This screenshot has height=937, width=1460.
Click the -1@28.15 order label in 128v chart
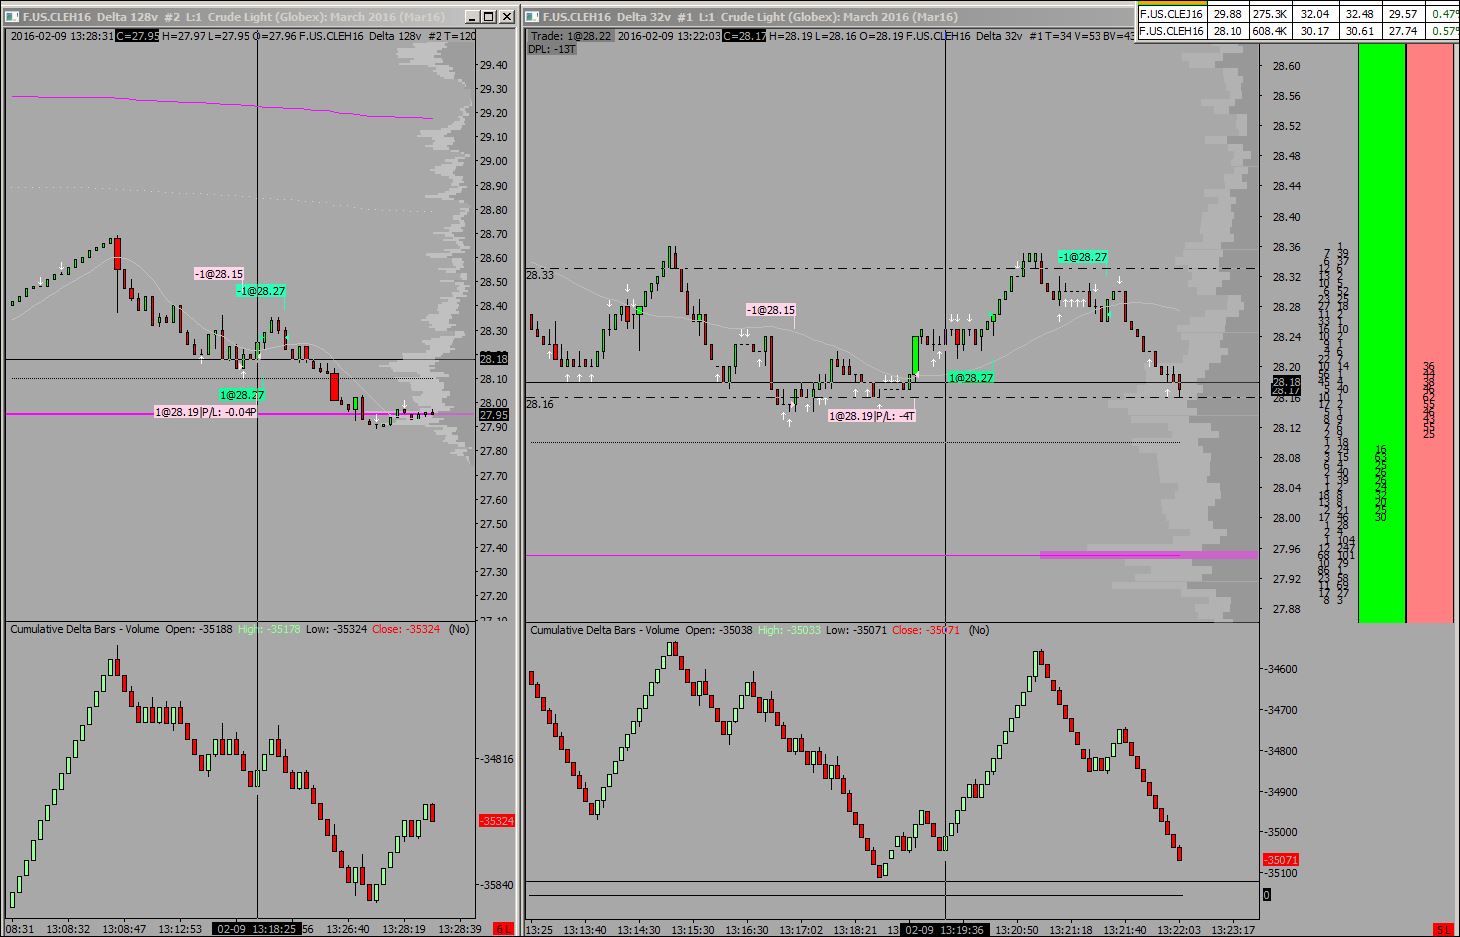coord(219,274)
